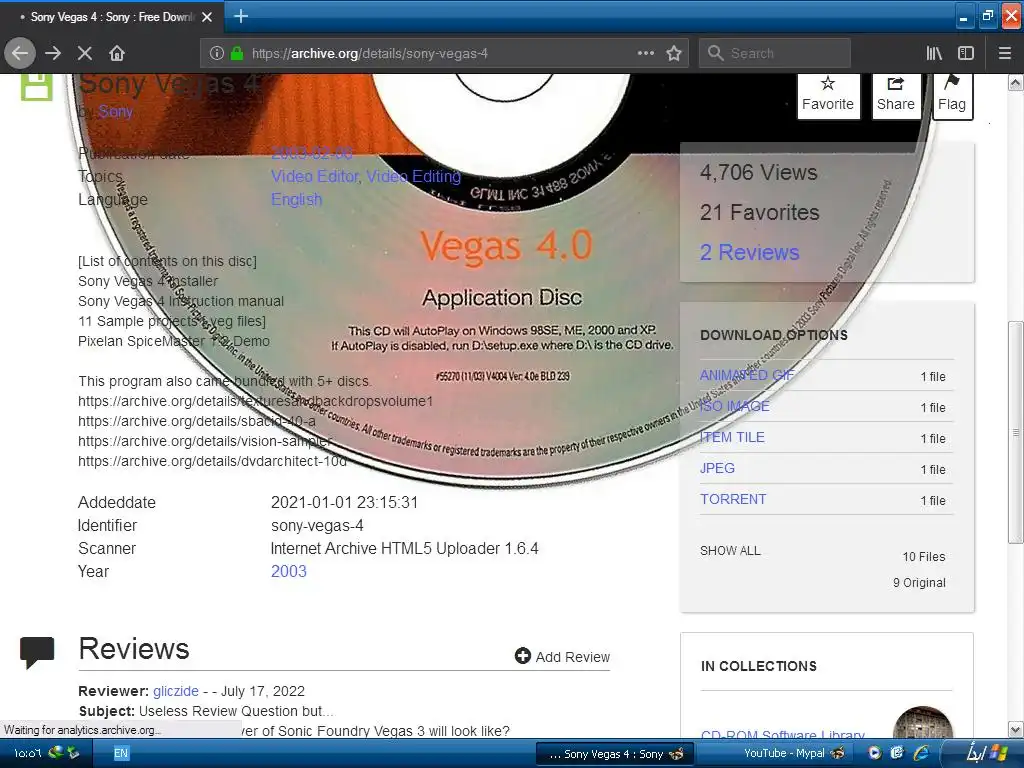Click into the browser Search box
The height and width of the screenshot is (768, 1024).
(x=775, y=53)
